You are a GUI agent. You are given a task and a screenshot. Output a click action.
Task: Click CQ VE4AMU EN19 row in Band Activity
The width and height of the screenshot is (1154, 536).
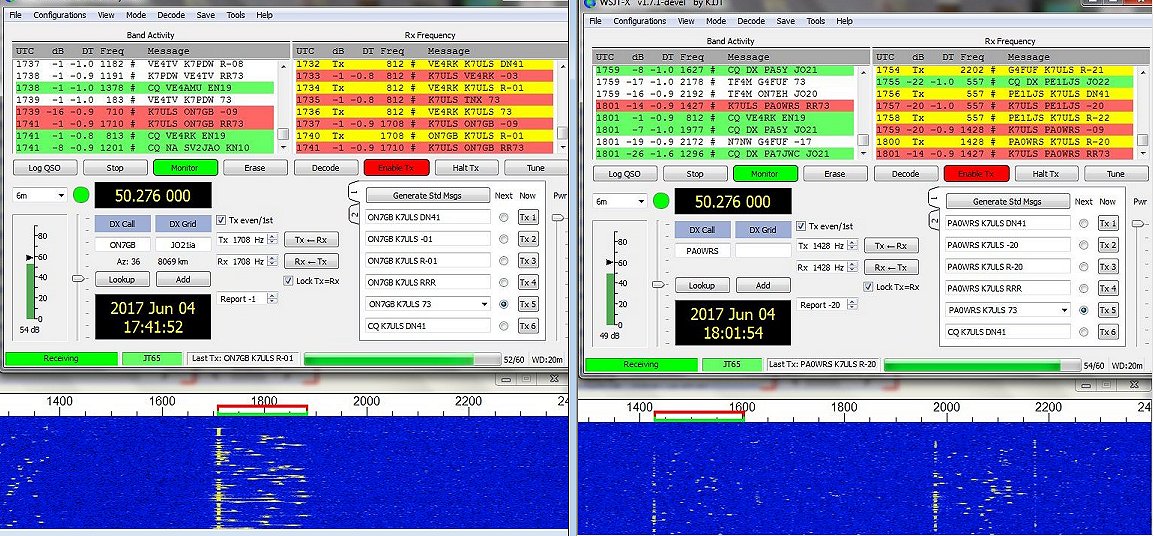144,88
